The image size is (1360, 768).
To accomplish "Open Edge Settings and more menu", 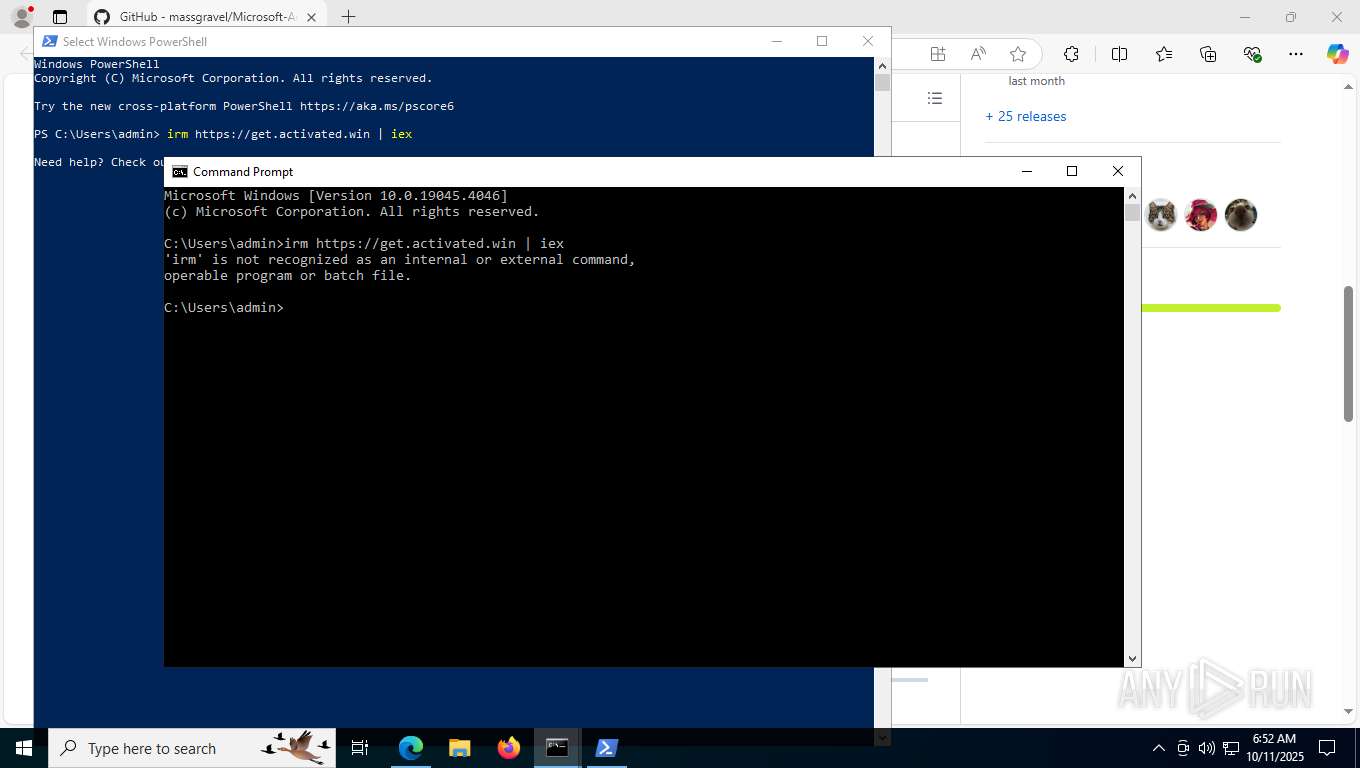I will [1296, 54].
